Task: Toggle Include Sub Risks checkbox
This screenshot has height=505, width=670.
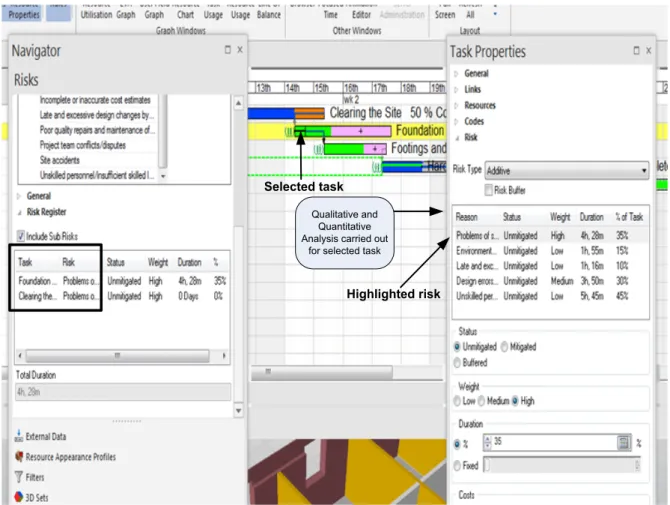Action: 21,236
